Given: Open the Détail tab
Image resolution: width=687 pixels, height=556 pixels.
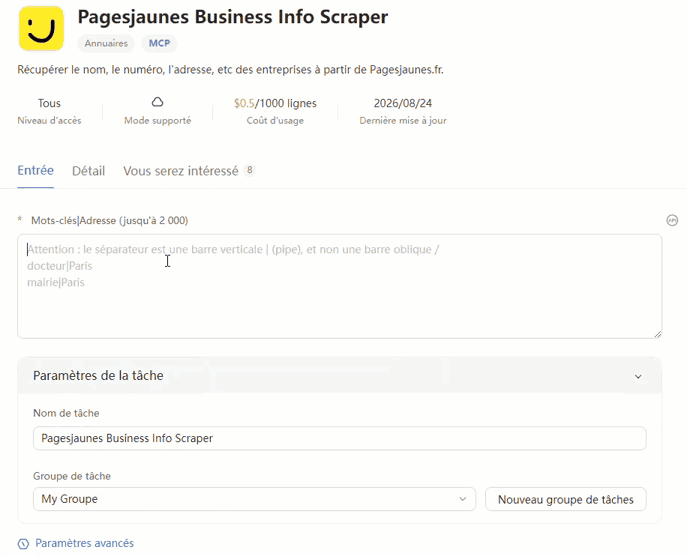Looking at the screenshot, I should [89, 171].
